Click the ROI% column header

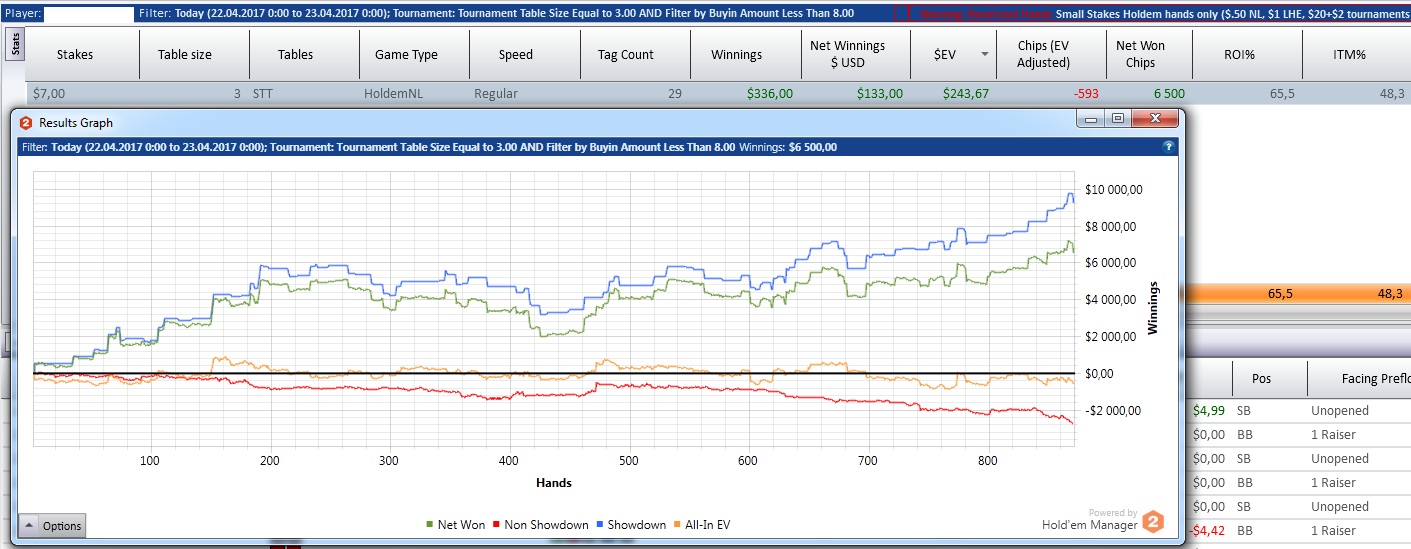pyautogui.click(x=1244, y=55)
